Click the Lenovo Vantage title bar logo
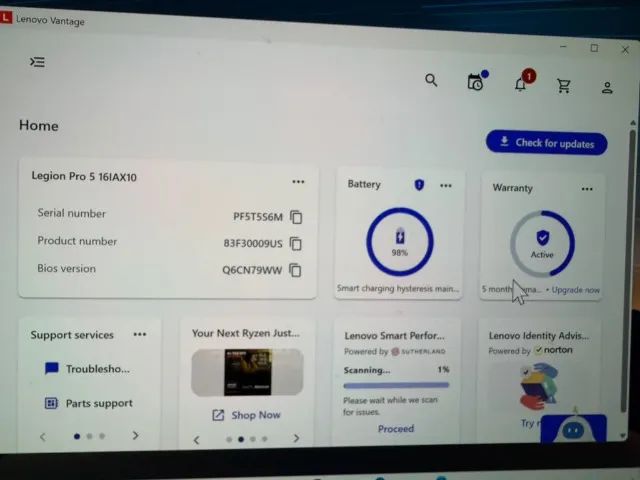Viewport: 640px width, 480px height. pos(6,18)
